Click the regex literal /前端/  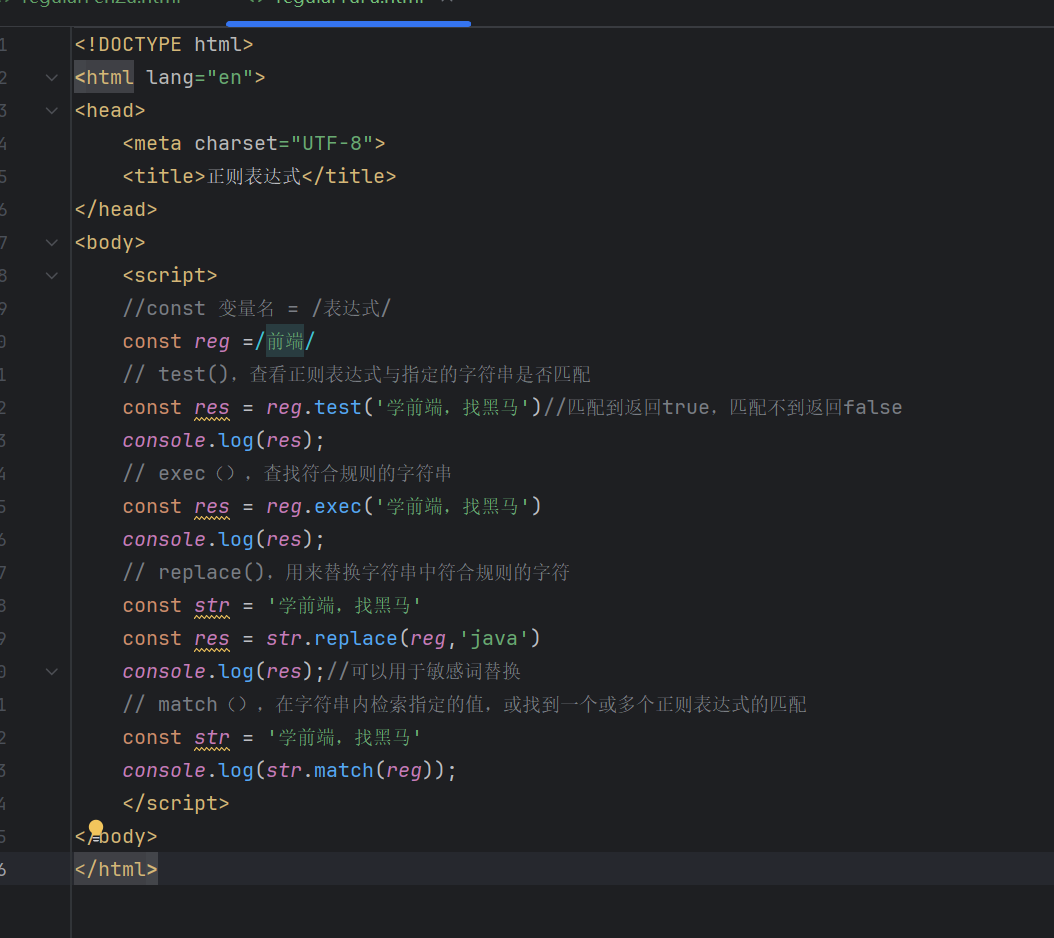pos(285,342)
